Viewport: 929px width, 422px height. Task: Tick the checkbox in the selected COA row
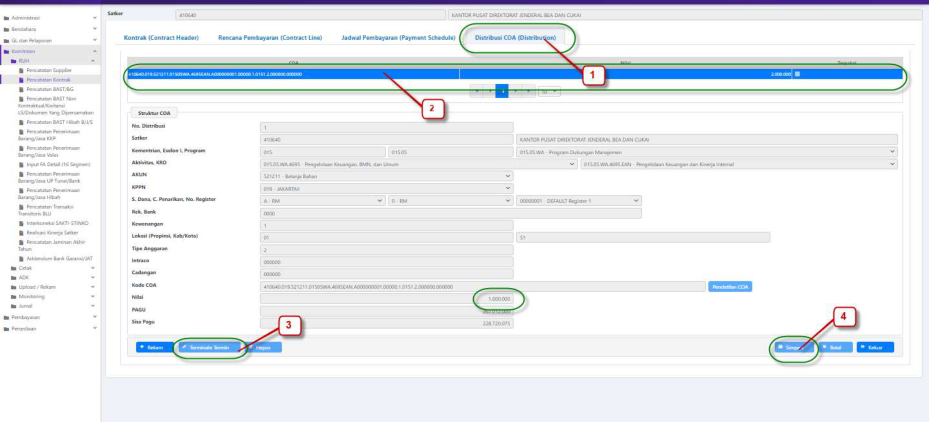coord(797,73)
